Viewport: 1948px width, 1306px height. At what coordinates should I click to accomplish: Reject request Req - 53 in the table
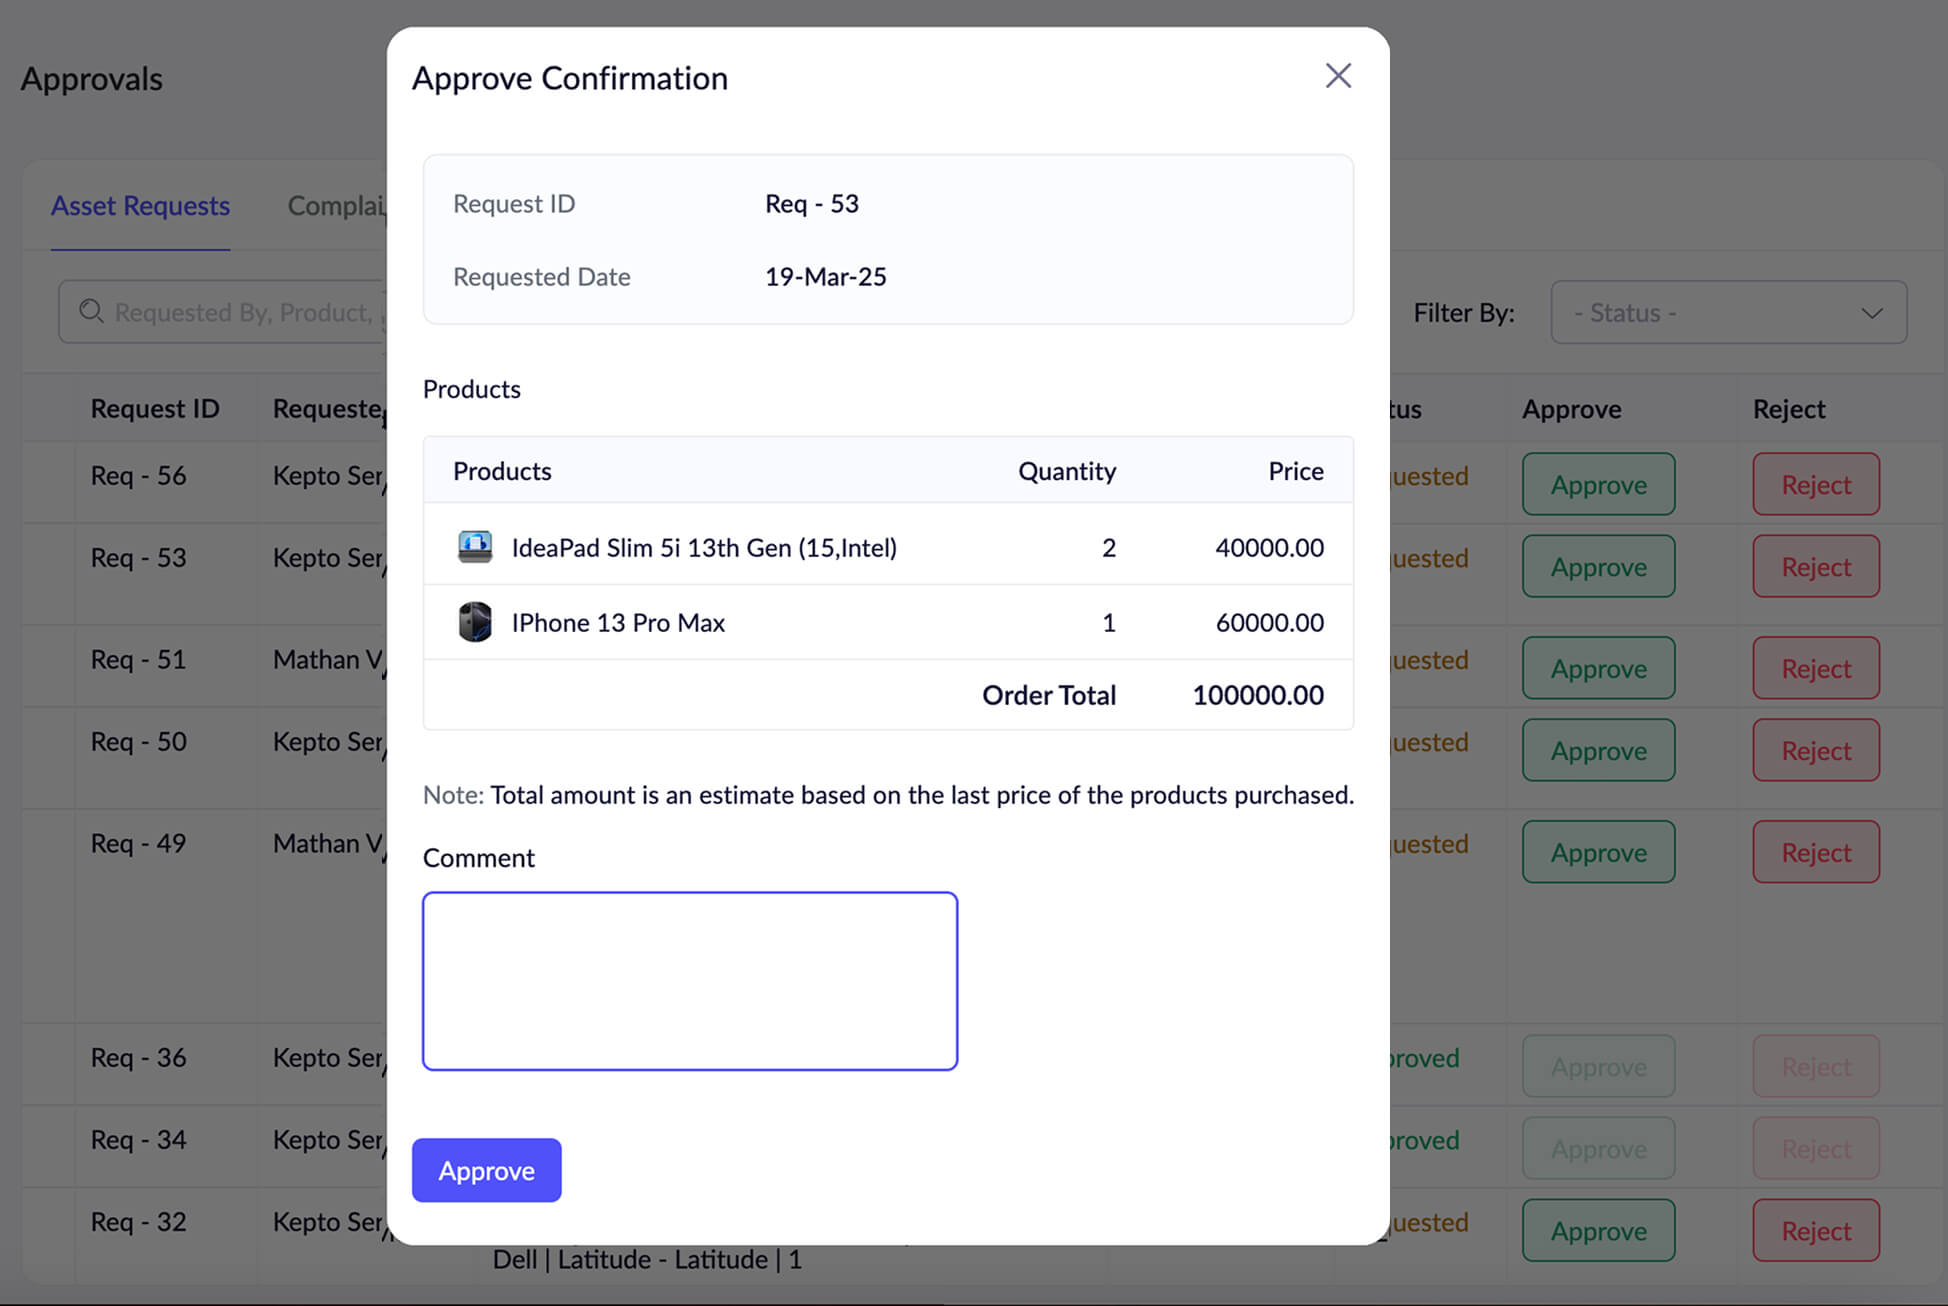pyautogui.click(x=1816, y=566)
